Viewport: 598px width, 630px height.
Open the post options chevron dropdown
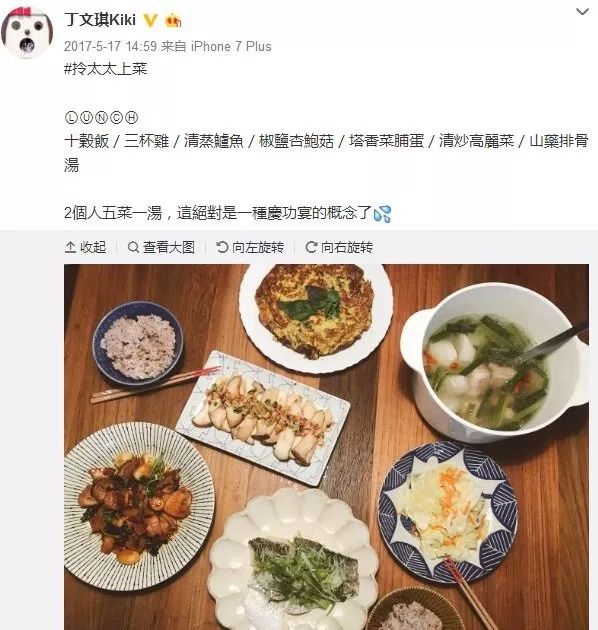(x=582, y=12)
